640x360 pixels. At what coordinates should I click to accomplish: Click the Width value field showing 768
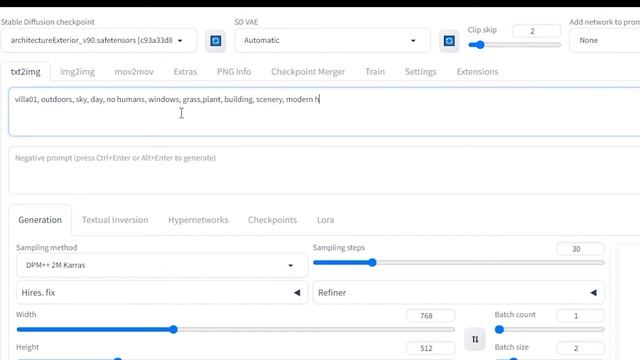(431, 316)
